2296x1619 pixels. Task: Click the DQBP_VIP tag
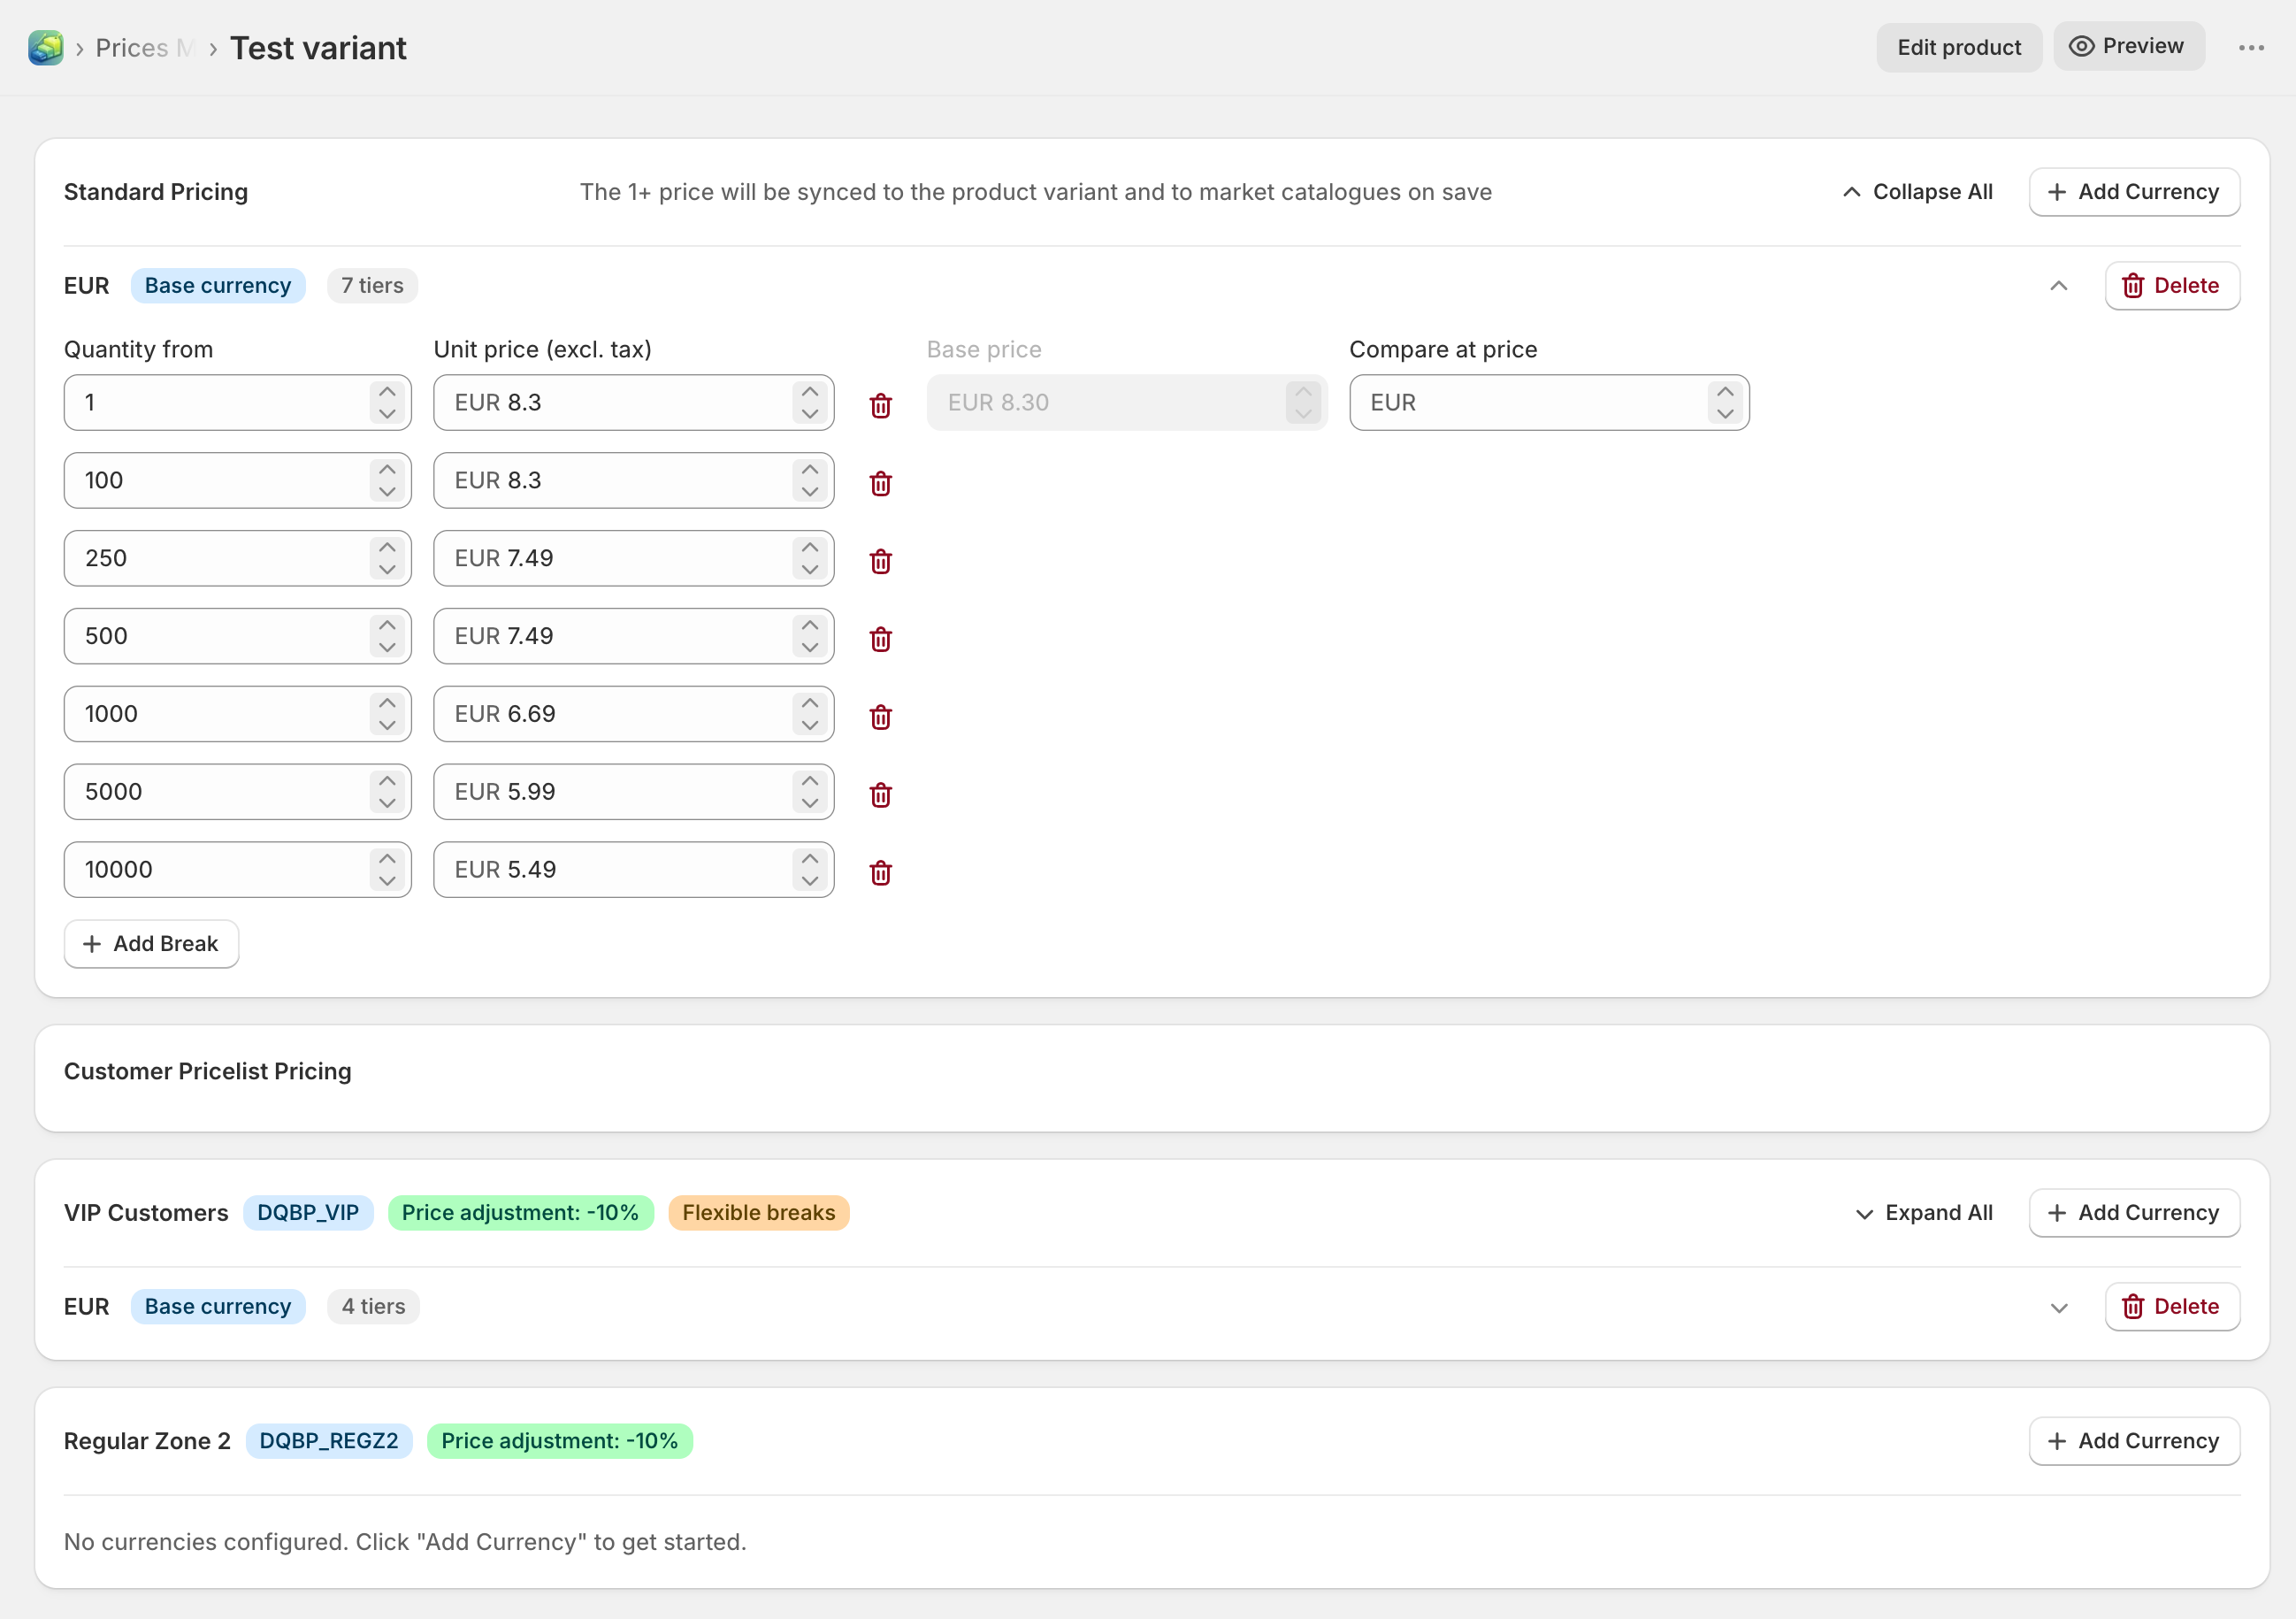click(x=308, y=1213)
